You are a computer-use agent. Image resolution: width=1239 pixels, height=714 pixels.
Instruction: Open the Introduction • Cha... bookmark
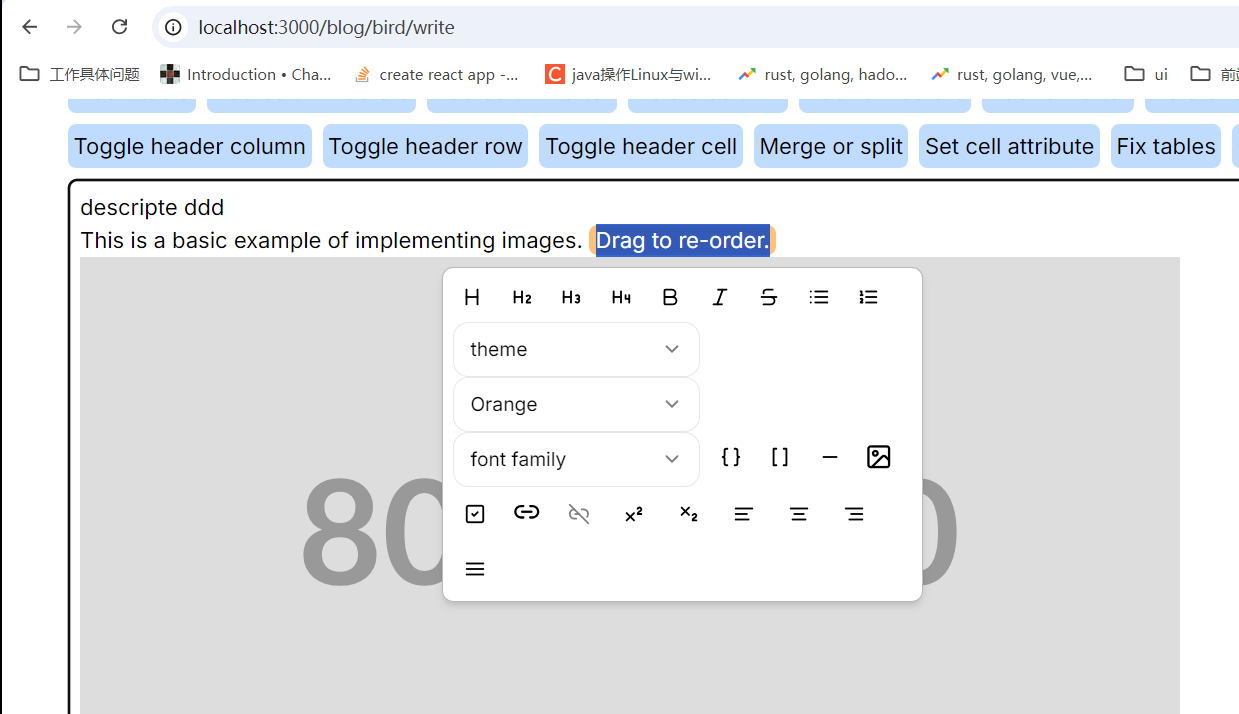(246, 74)
